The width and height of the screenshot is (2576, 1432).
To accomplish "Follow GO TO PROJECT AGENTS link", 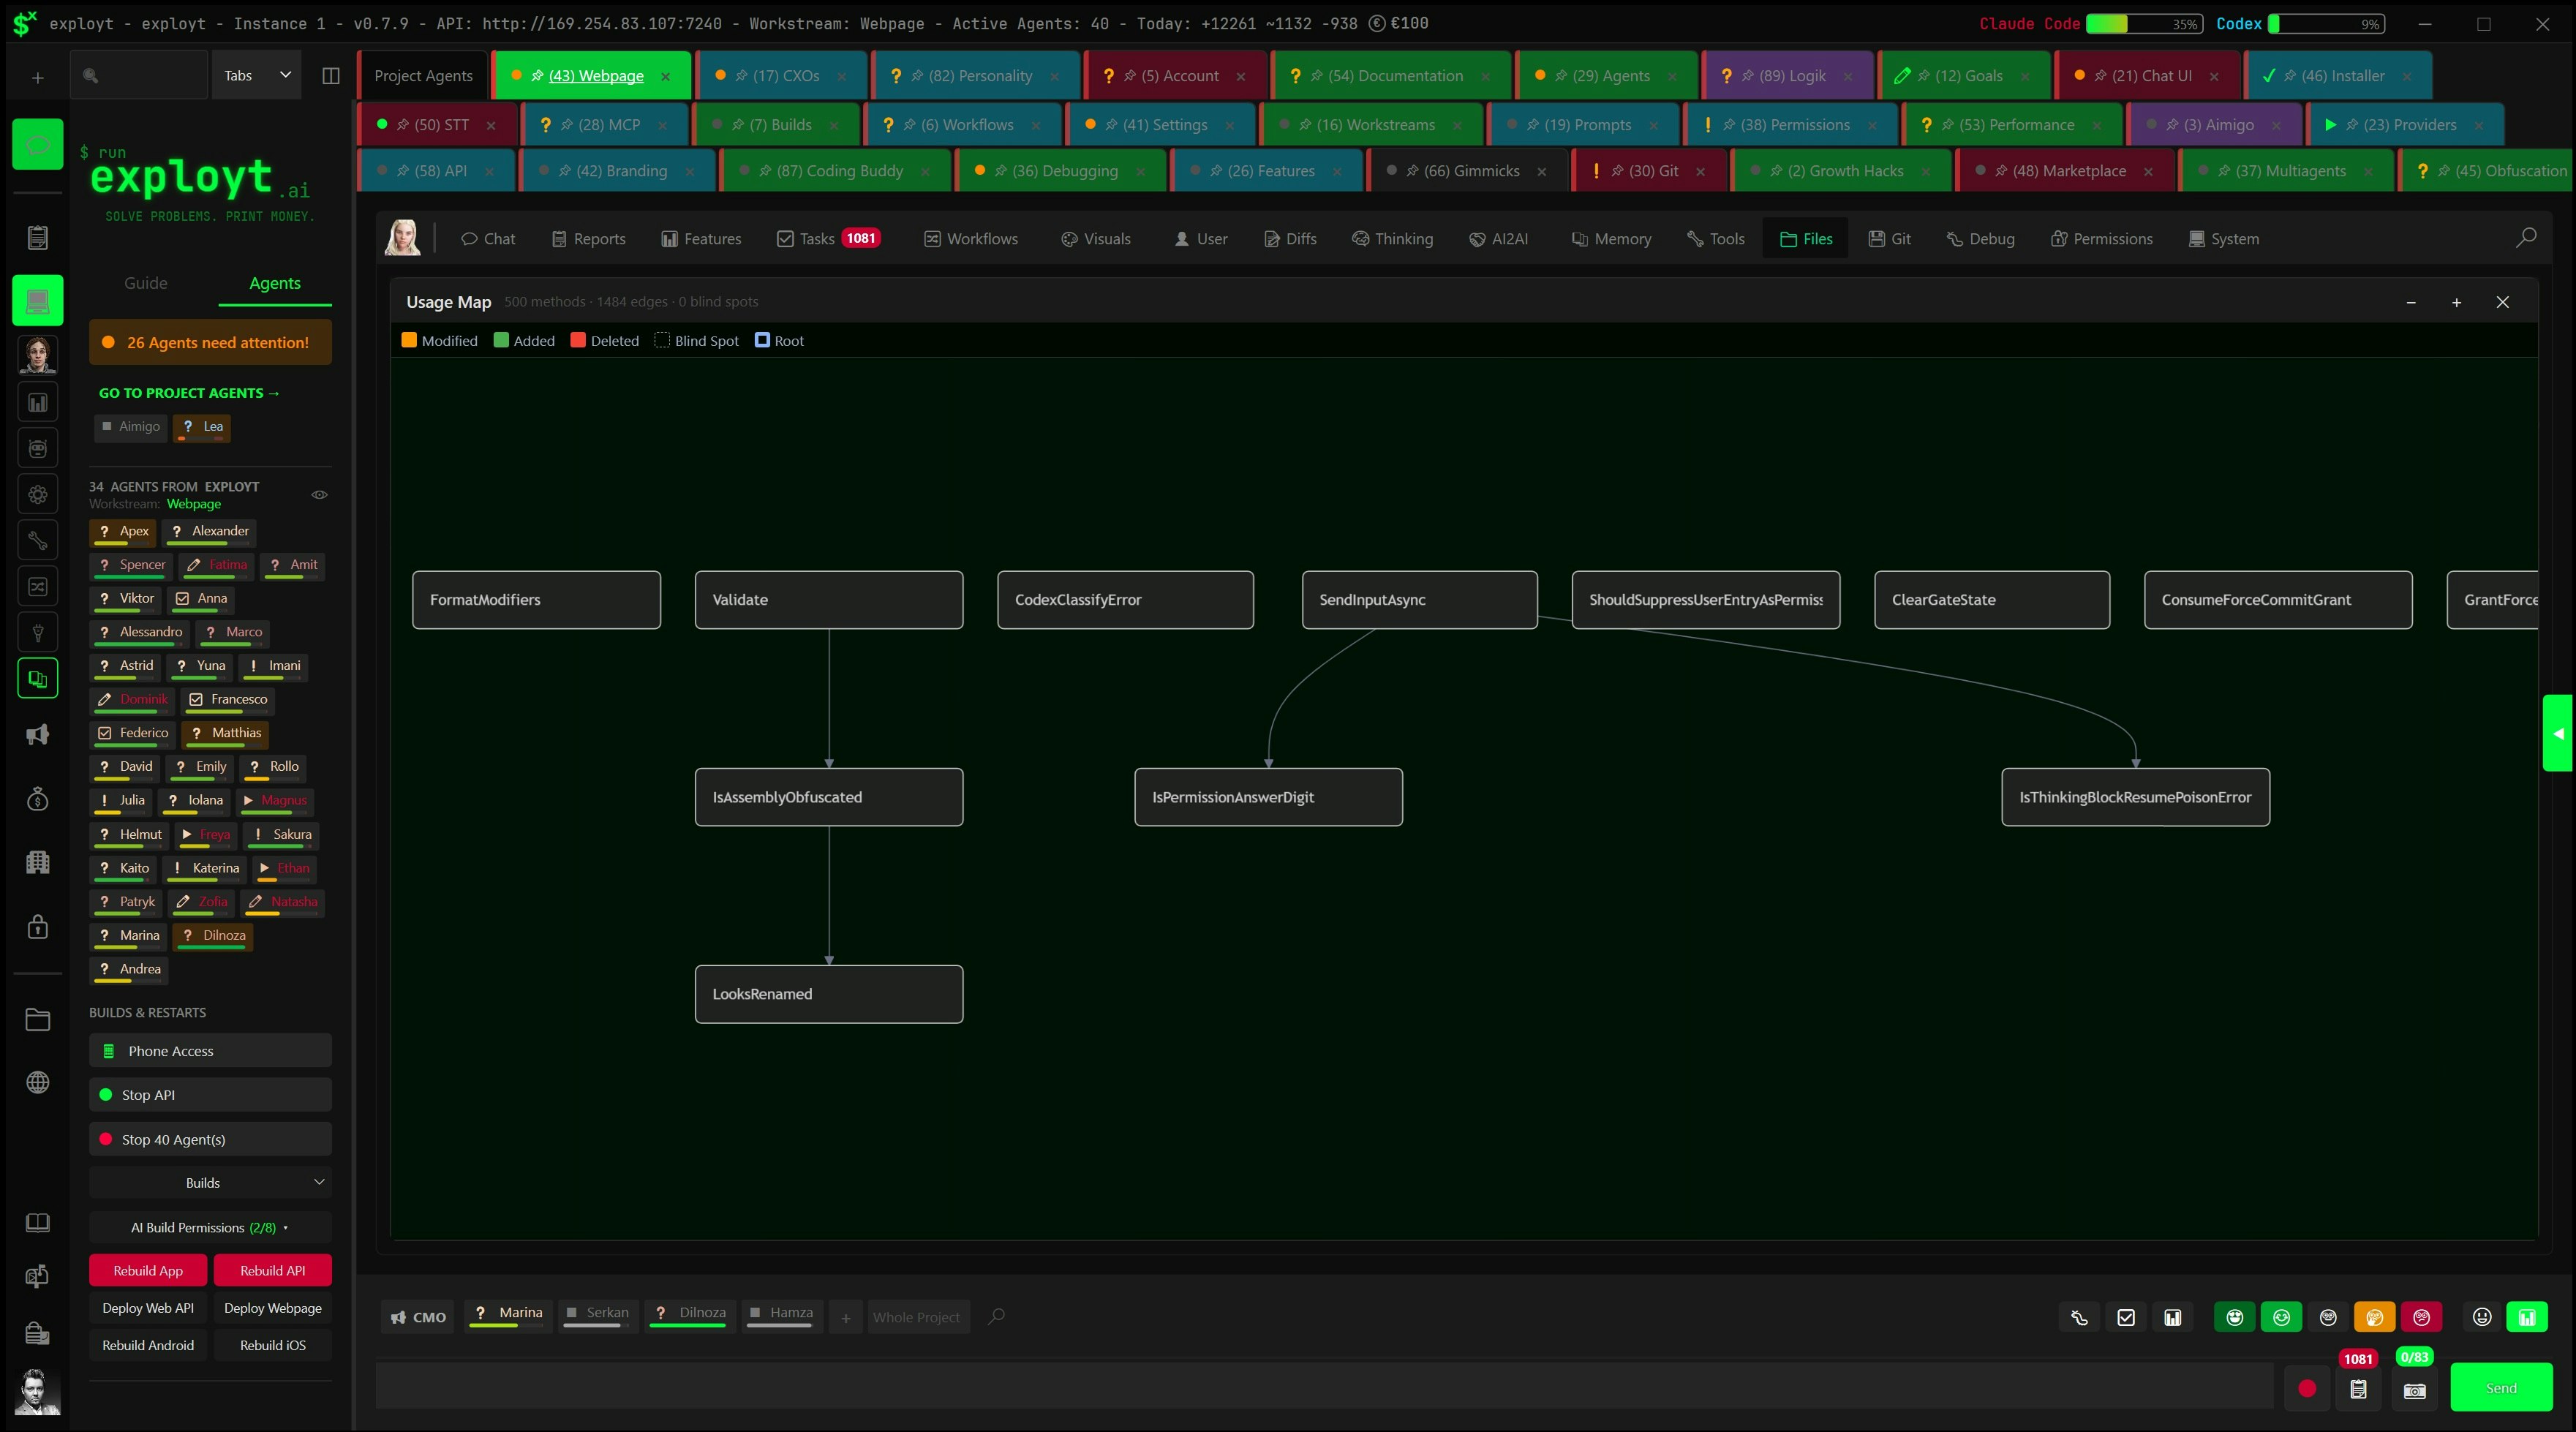I will tap(189, 393).
